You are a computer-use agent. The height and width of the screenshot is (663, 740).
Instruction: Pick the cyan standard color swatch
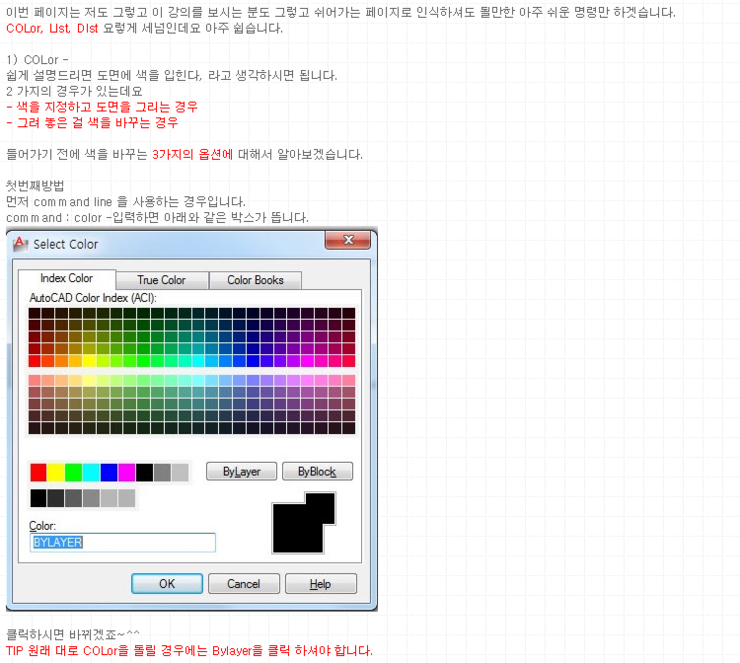coord(91,472)
